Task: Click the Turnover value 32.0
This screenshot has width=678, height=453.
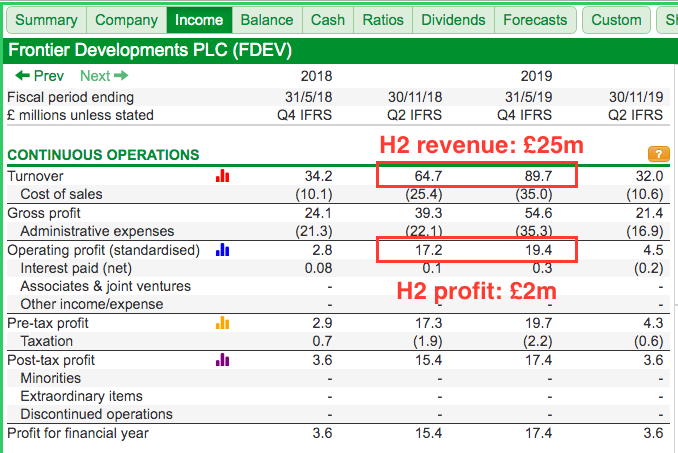Action: 649,176
